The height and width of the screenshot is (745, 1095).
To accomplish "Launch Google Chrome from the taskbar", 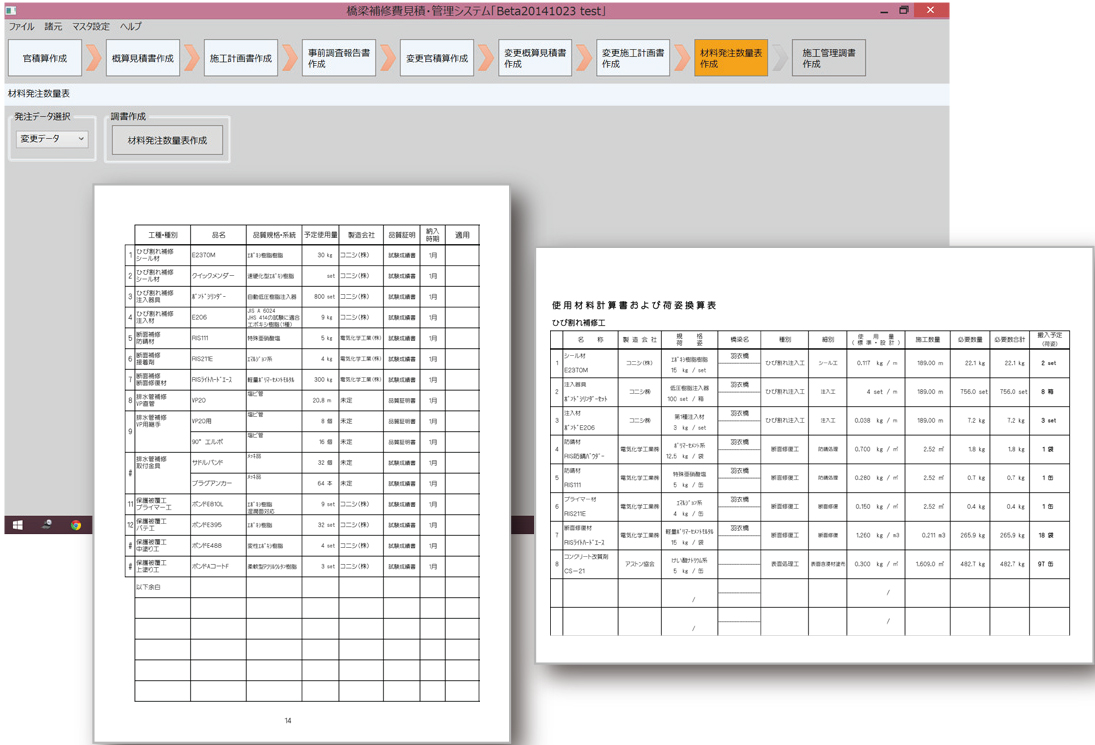I will click(76, 524).
